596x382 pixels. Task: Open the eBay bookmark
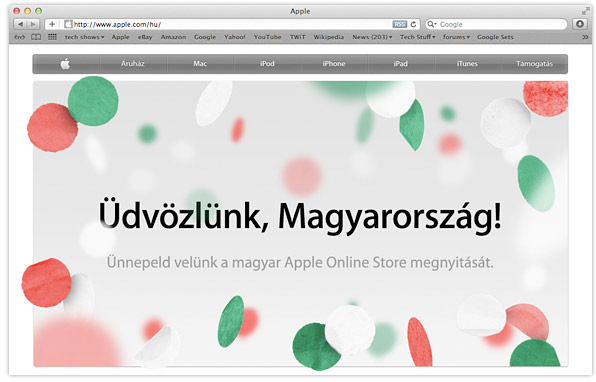(x=145, y=37)
